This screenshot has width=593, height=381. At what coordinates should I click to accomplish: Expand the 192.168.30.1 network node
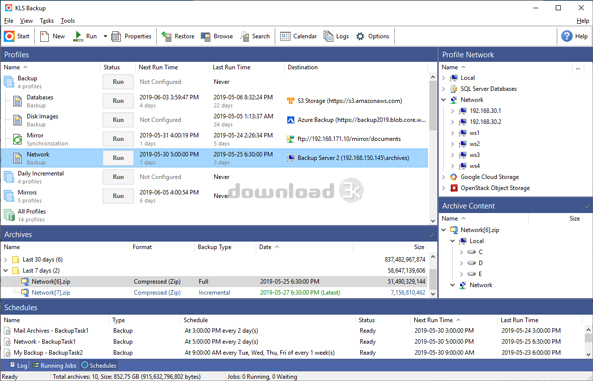tap(453, 111)
